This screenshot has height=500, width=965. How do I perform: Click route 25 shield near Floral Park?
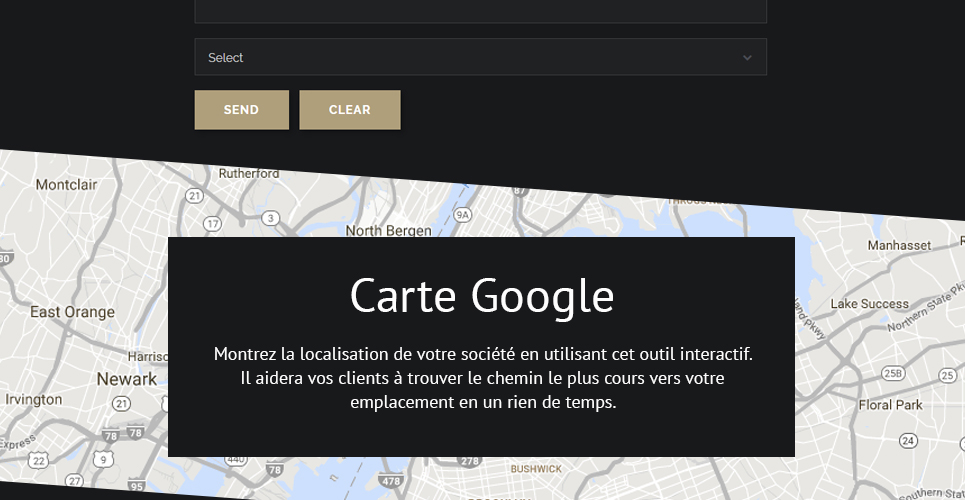click(947, 375)
